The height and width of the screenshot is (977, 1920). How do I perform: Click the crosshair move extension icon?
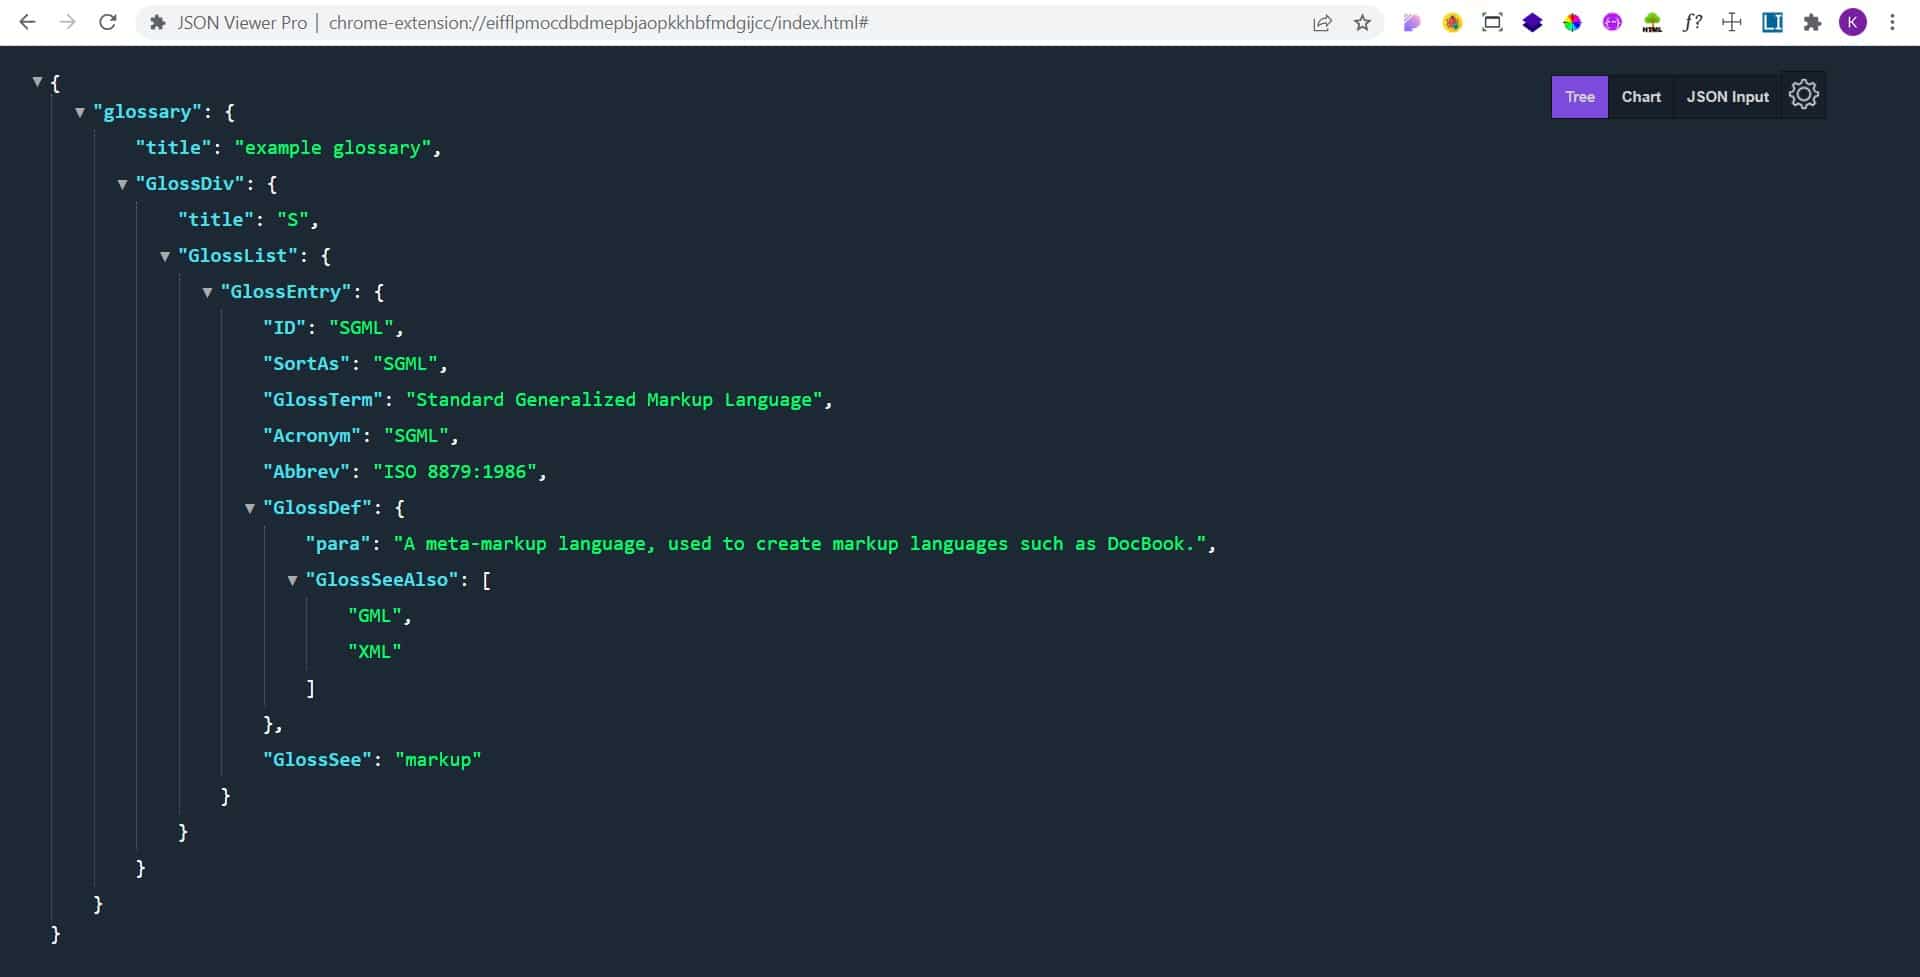1731,22
